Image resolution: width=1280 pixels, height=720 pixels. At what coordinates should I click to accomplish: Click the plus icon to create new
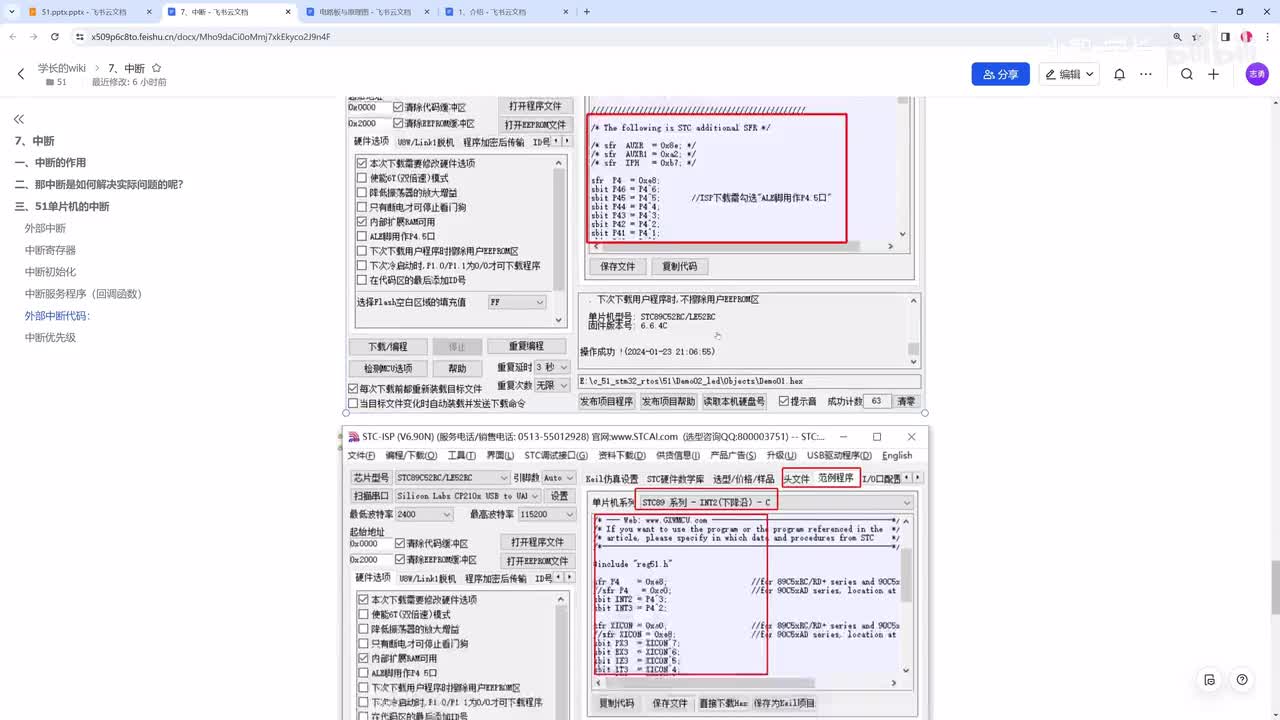point(1213,74)
